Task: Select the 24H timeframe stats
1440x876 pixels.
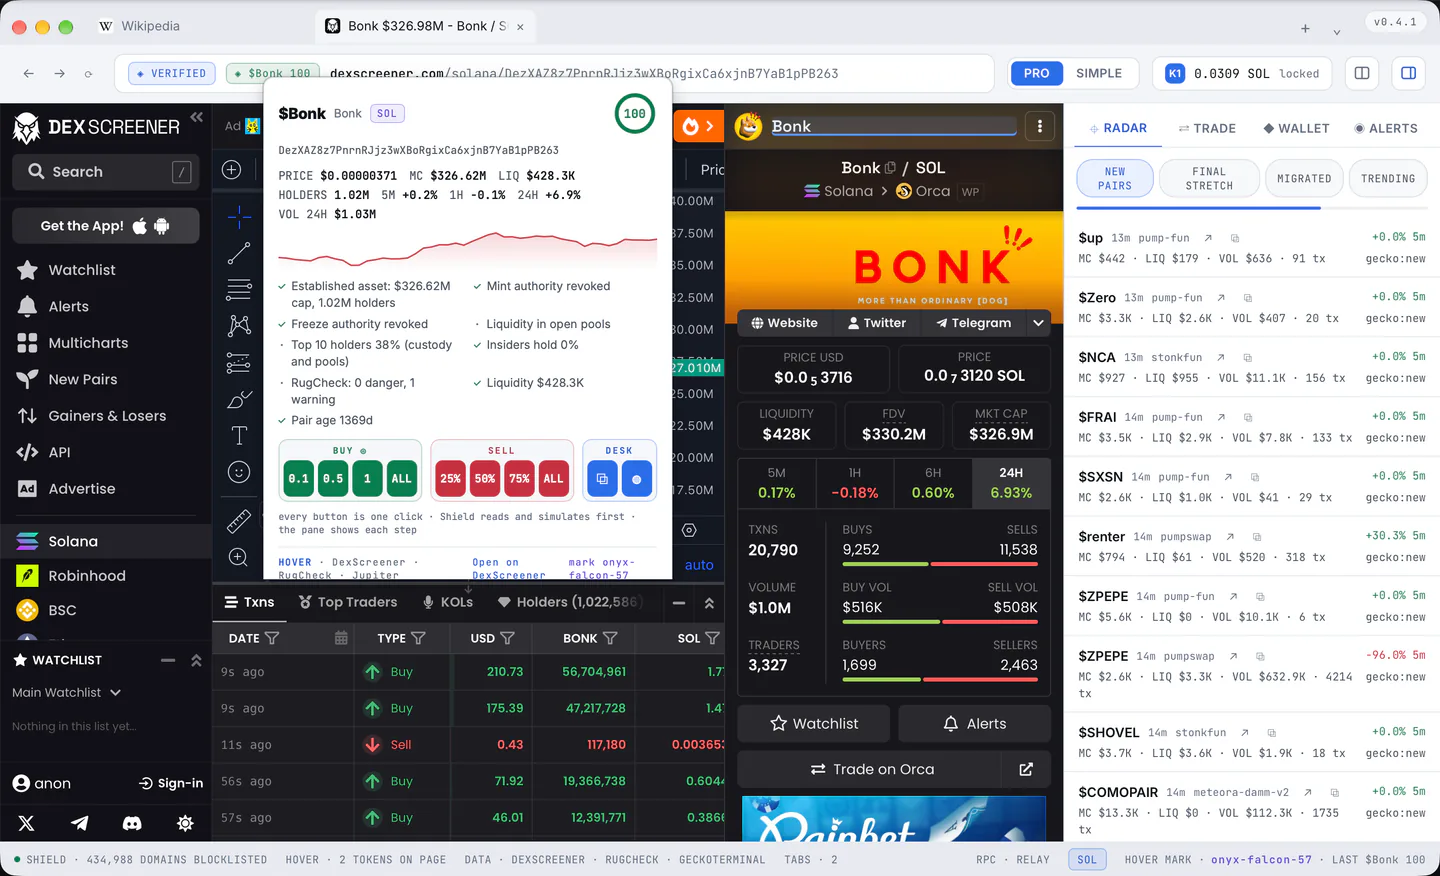Action: click(1011, 483)
